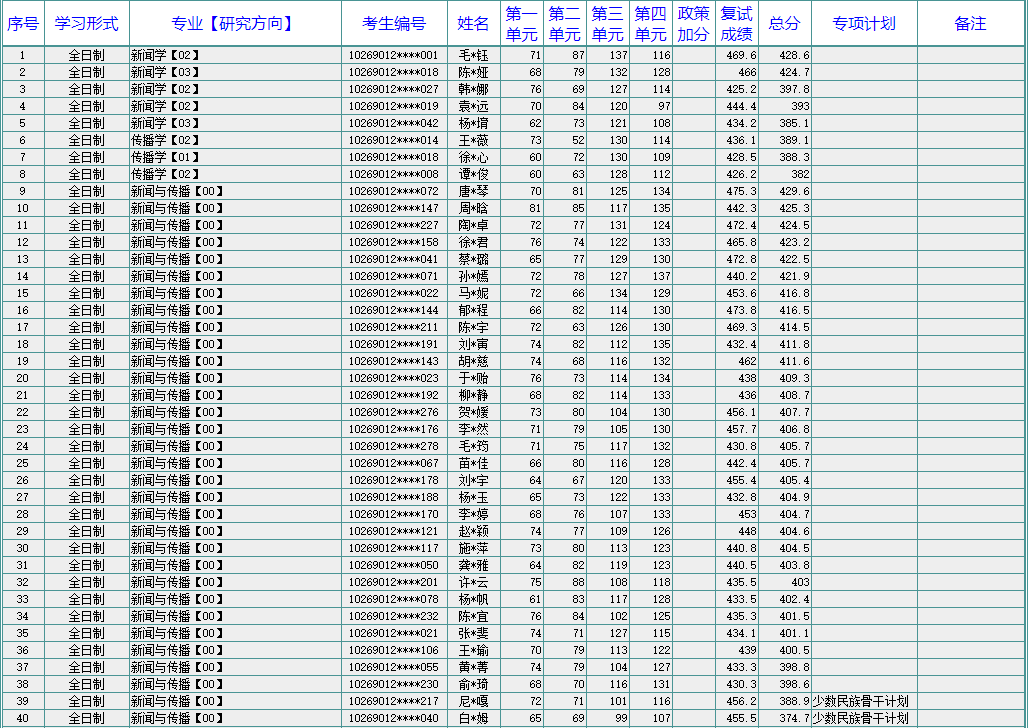The width and height of the screenshot is (1028, 728).
Task: Click the 专项计划 column header
Action: pyautogui.click(x=863, y=24)
